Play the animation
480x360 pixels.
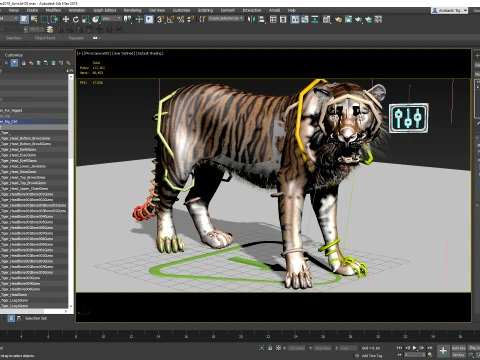(415, 348)
